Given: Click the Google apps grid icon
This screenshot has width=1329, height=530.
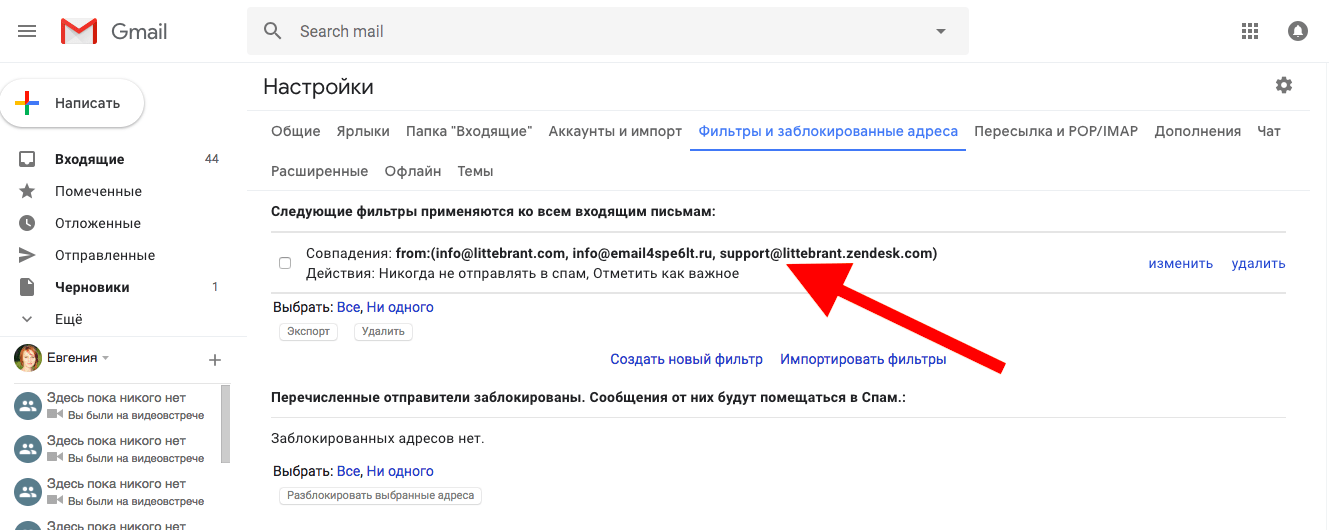Looking at the screenshot, I should [x=1249, y=31].
